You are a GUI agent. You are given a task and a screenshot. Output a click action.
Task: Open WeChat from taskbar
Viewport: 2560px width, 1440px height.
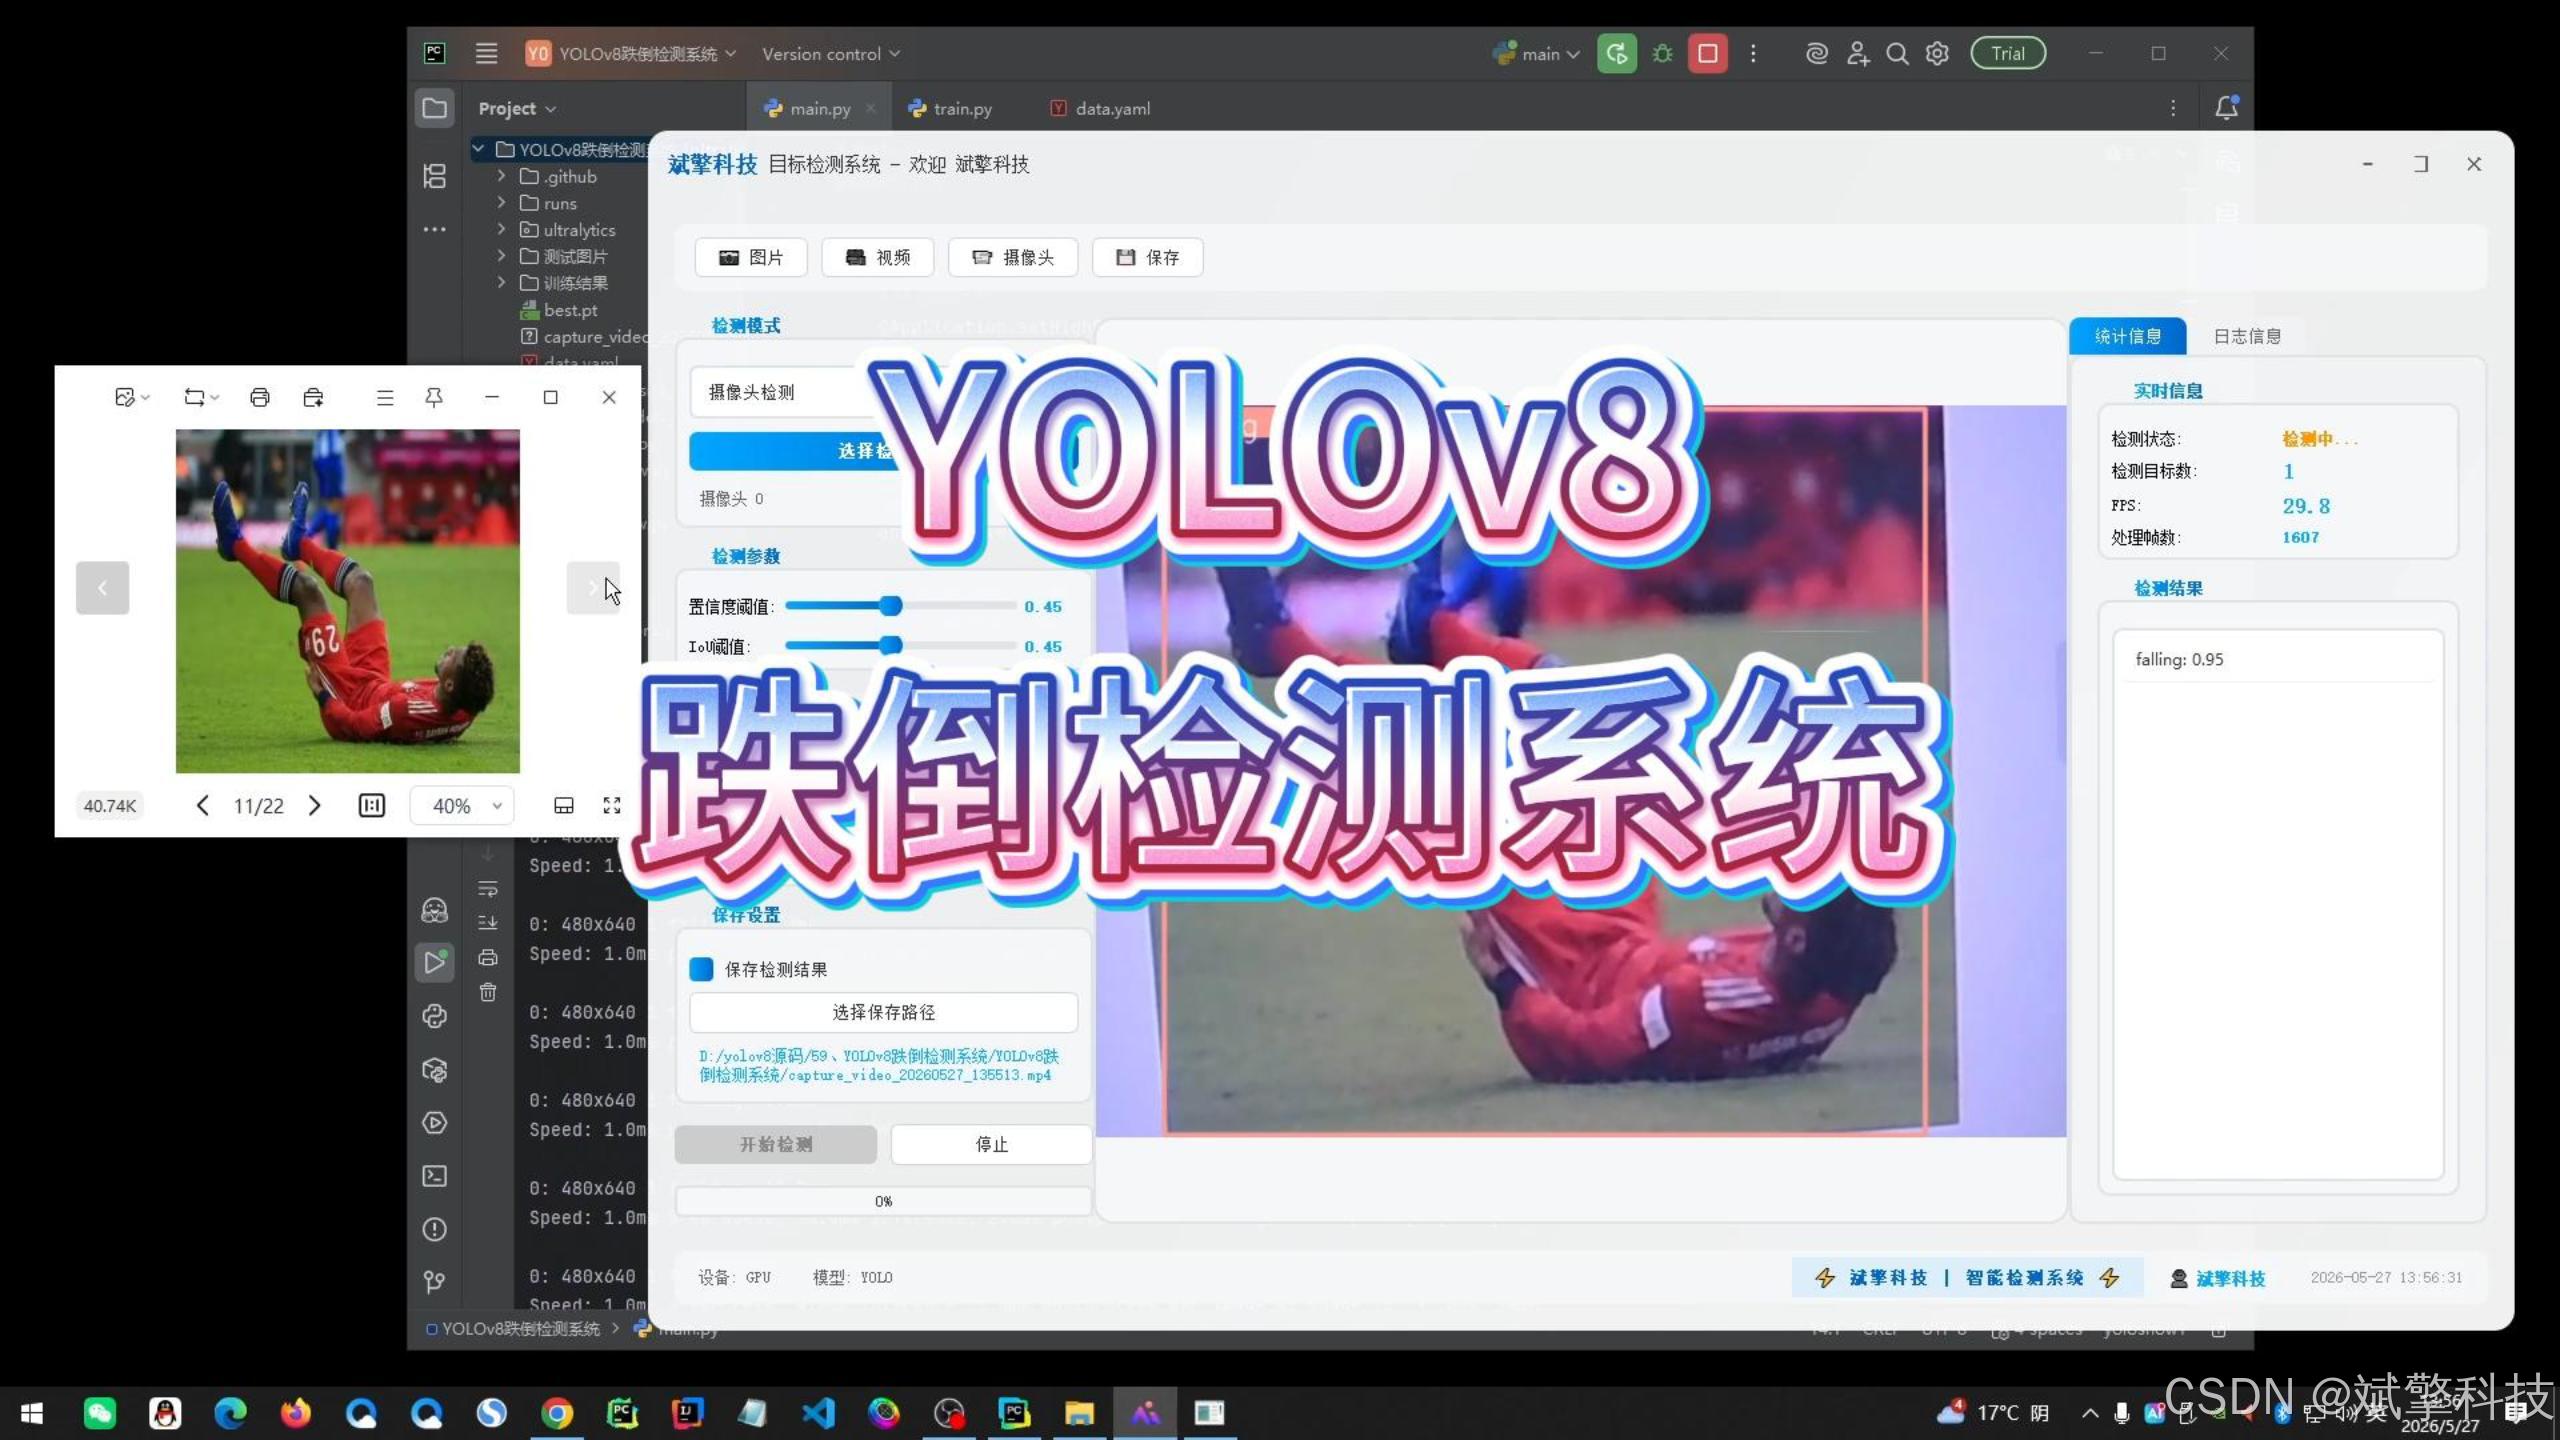pos(99,1413)
